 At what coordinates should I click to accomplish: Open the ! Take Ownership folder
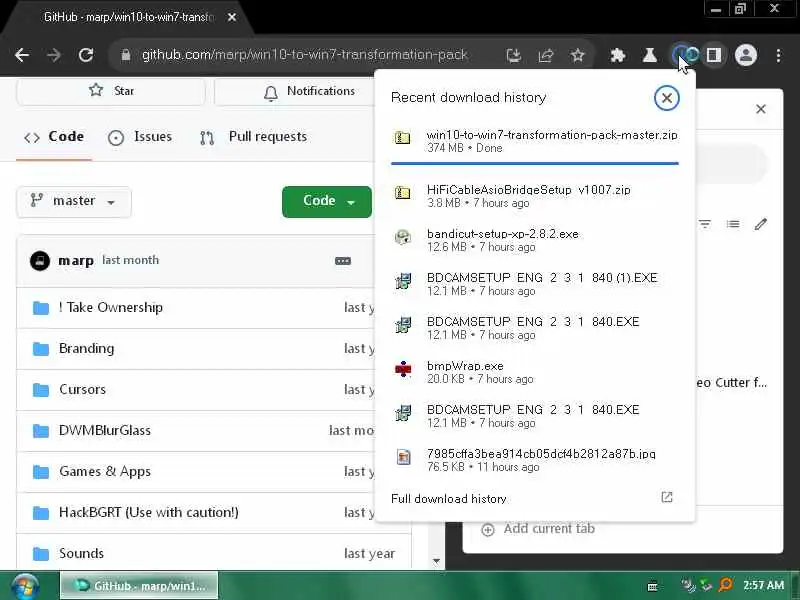111,307
